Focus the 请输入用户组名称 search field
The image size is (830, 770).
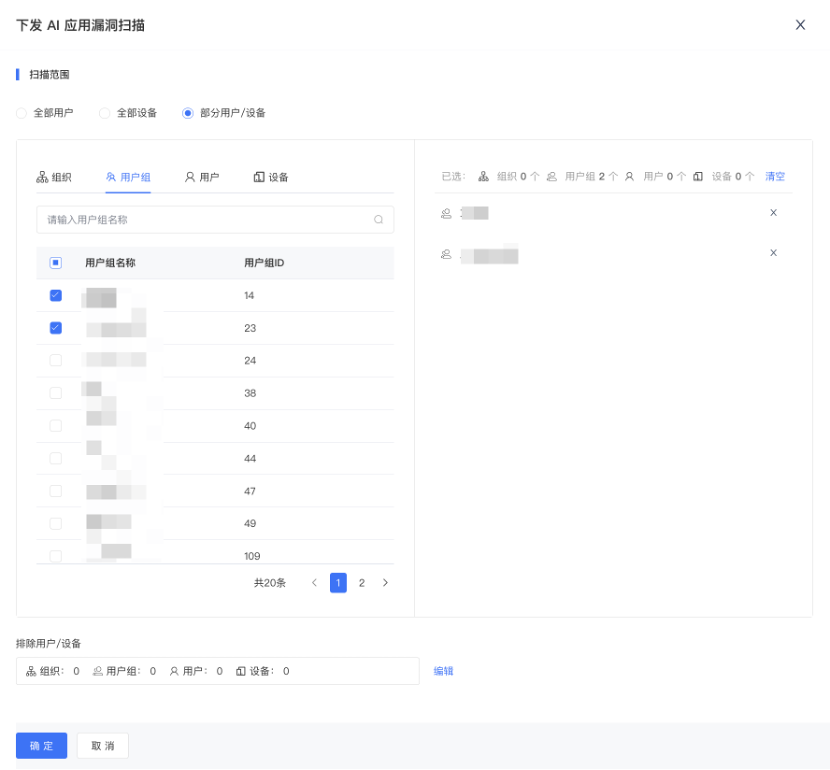215,220
